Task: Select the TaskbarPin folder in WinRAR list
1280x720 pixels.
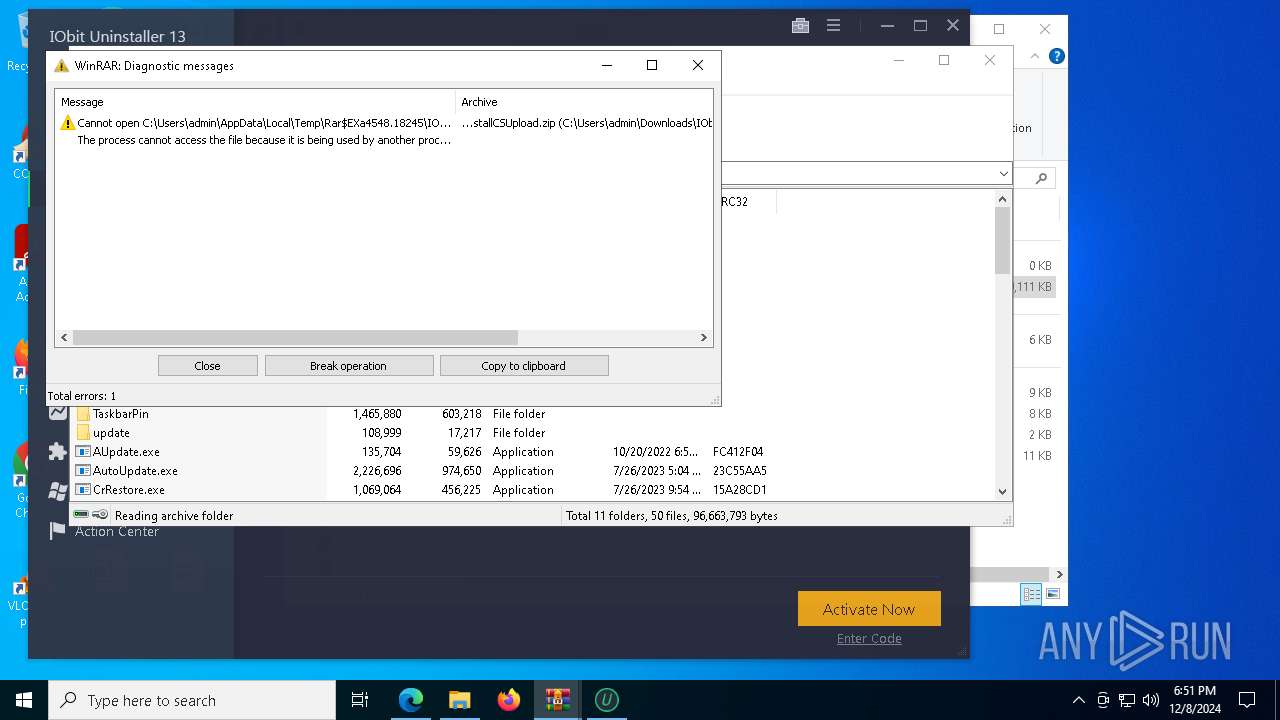Action: (x=121, y=414)
